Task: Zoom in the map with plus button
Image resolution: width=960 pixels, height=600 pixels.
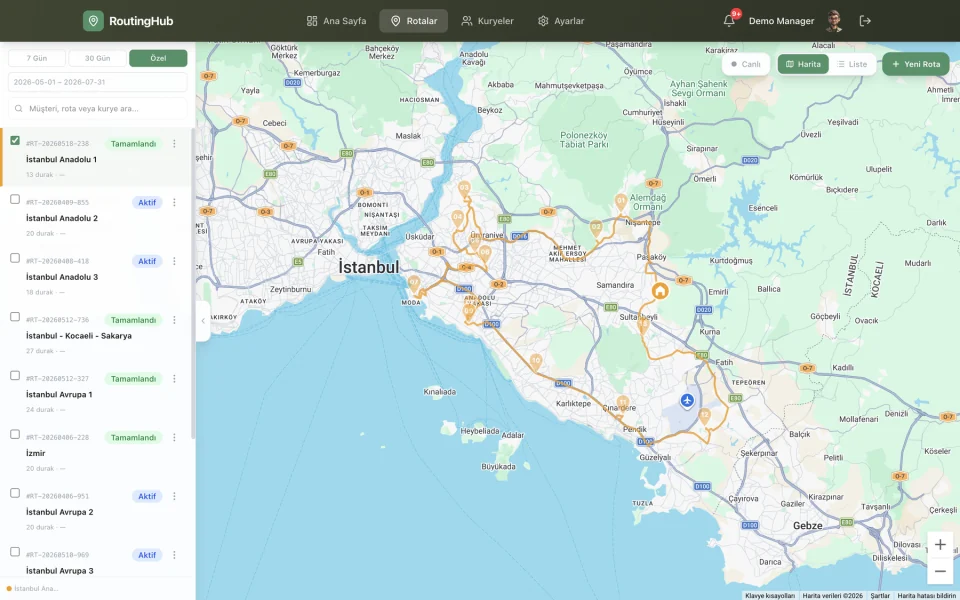Action: [940, 545]
